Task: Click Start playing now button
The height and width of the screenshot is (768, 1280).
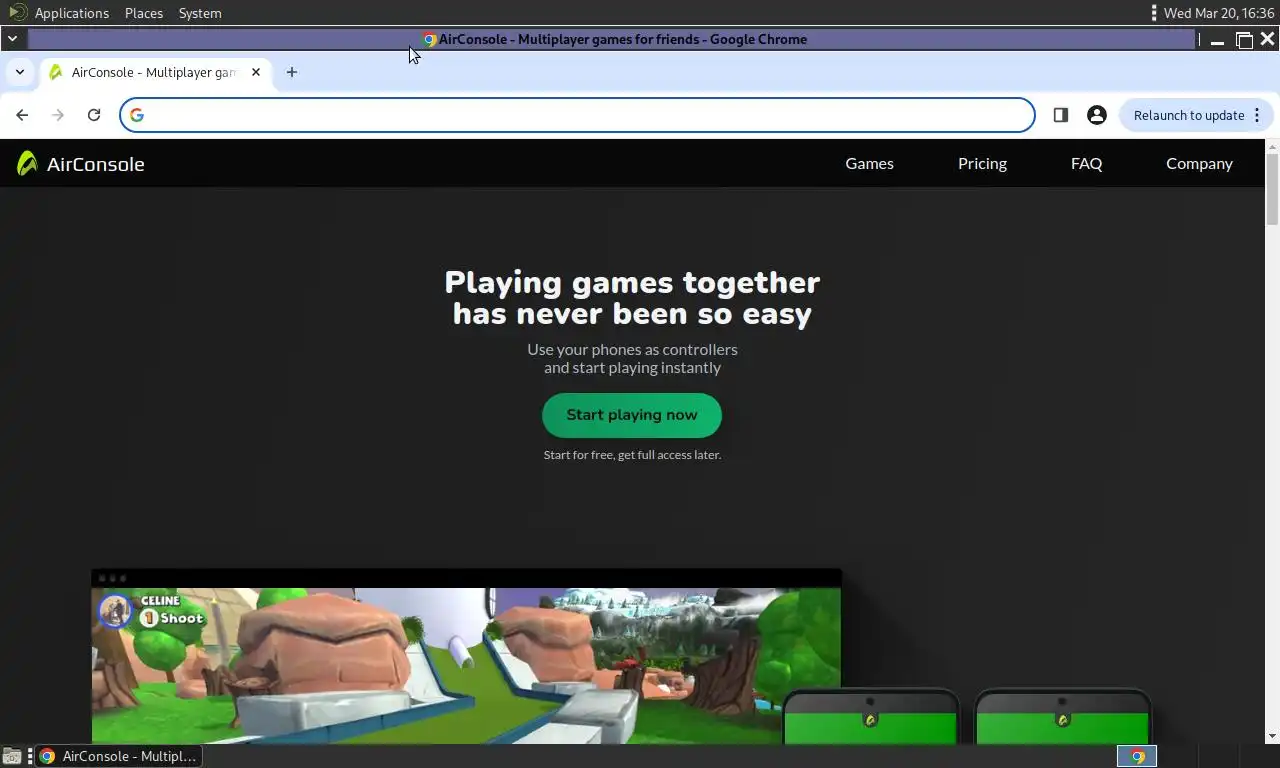Action: tap(632, 415)
